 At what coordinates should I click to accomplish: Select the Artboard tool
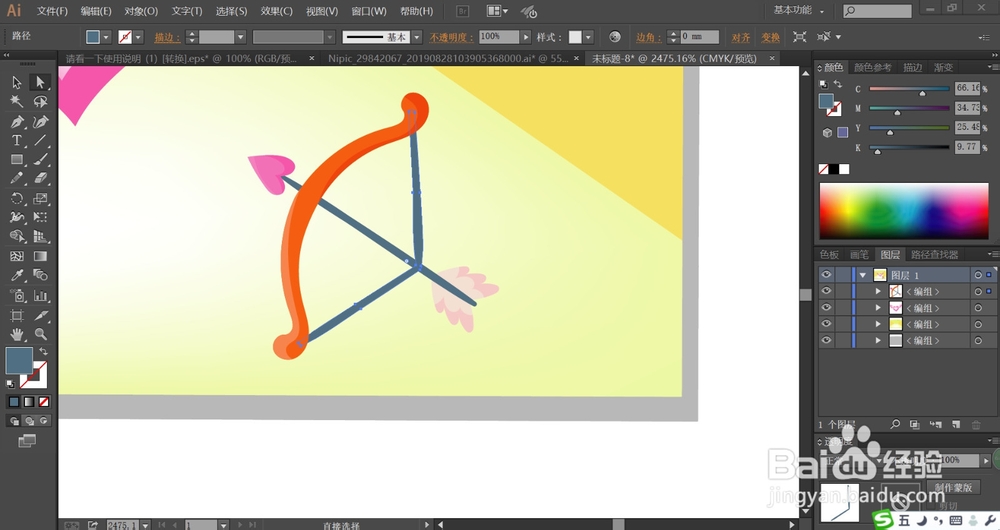coord(17,315)
